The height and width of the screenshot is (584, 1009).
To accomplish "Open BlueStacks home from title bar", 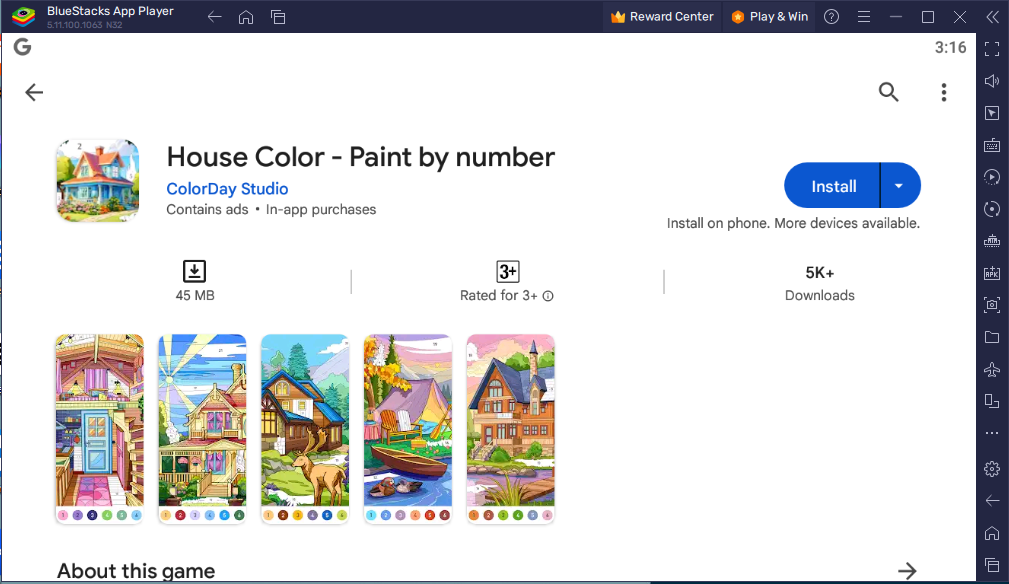I will (246, 17).
